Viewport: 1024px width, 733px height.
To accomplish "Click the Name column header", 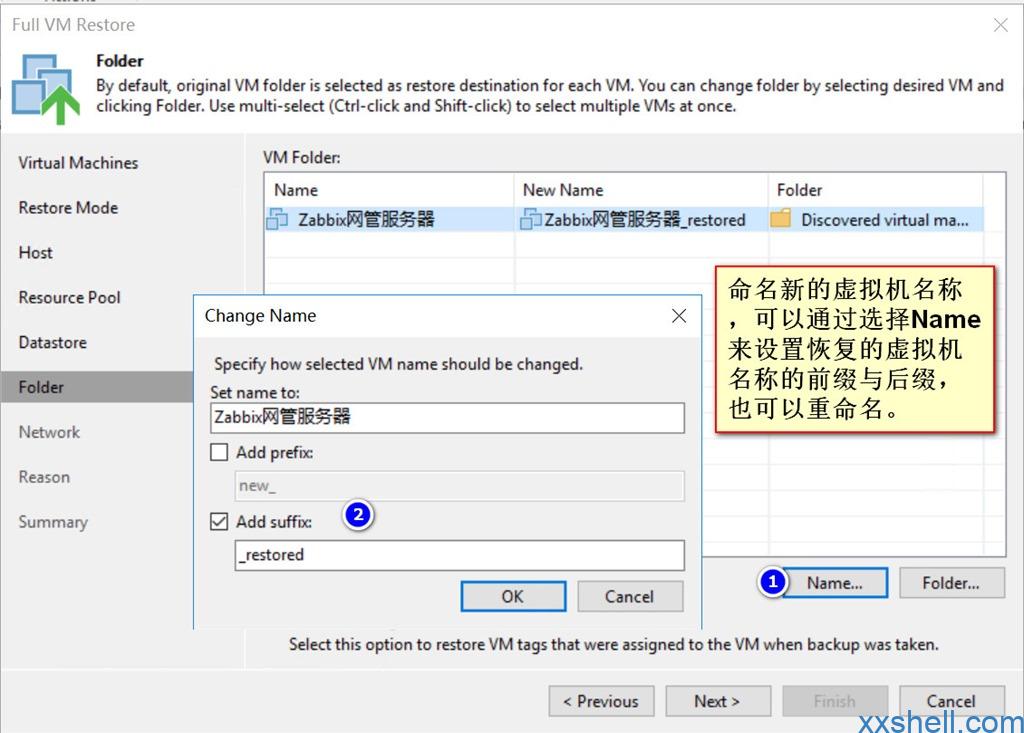I will [389, 190].
